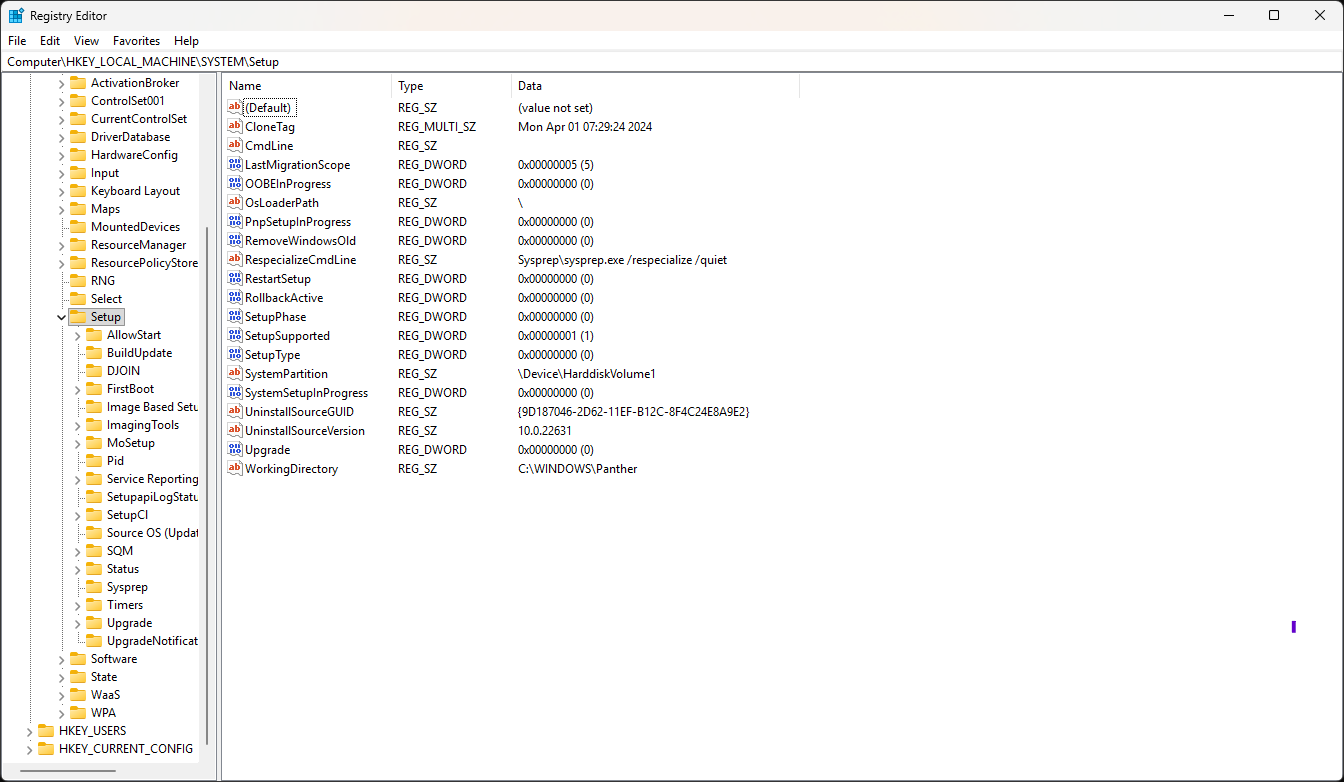The image size is (1344, 782).
Task: Click the DWORD icon beside LastMigrationScope
Action: [235, 165]
